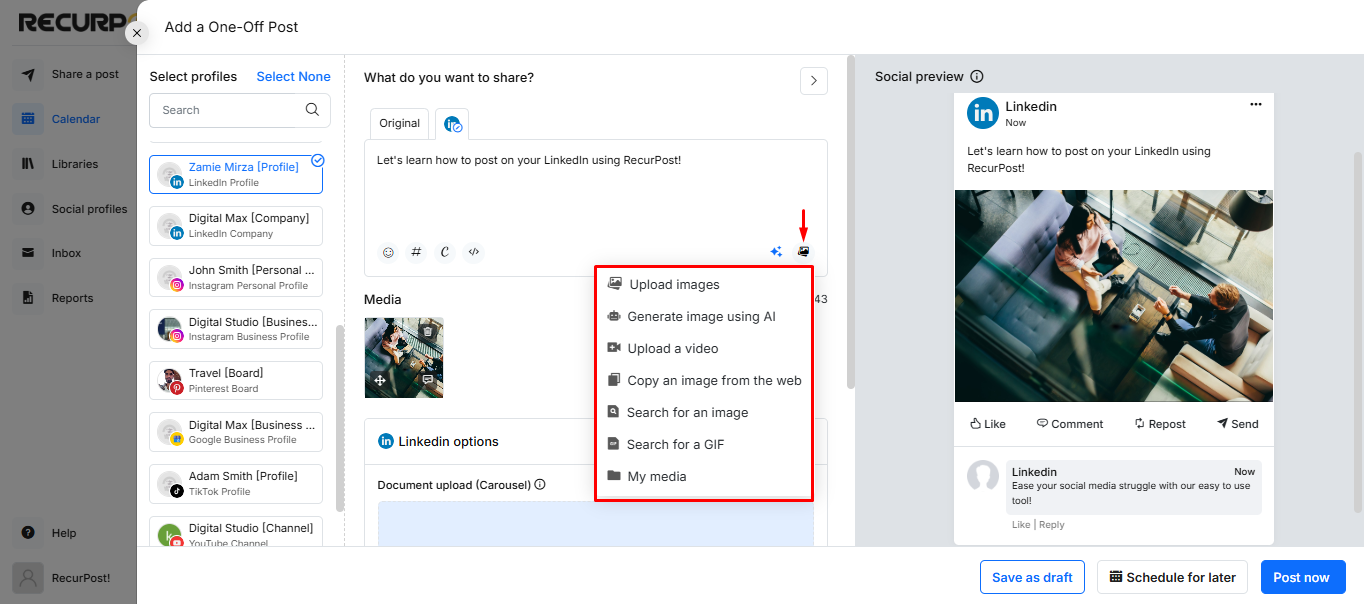Switch to the LinkedIn customization tab
The height and width of the screenshot is (604, 1364).
point(452,124)
